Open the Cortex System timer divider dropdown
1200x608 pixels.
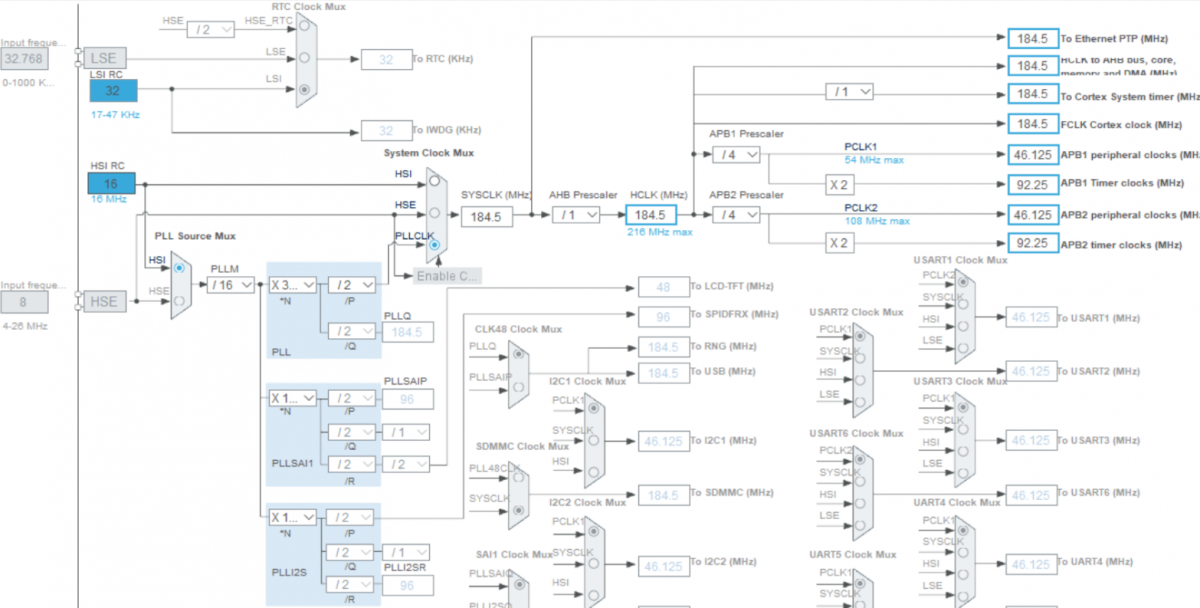(848, 92)
